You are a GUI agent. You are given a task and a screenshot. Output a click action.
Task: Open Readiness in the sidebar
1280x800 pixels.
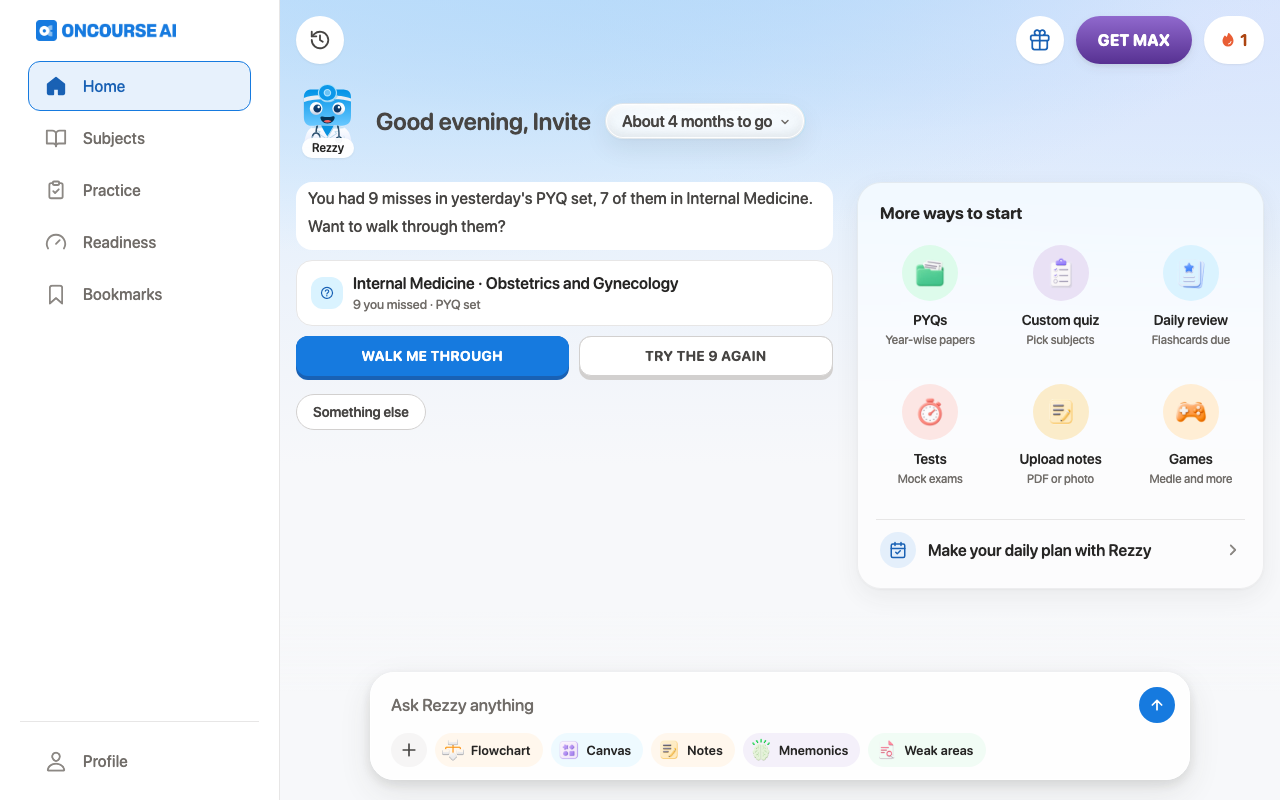[139, 242]
